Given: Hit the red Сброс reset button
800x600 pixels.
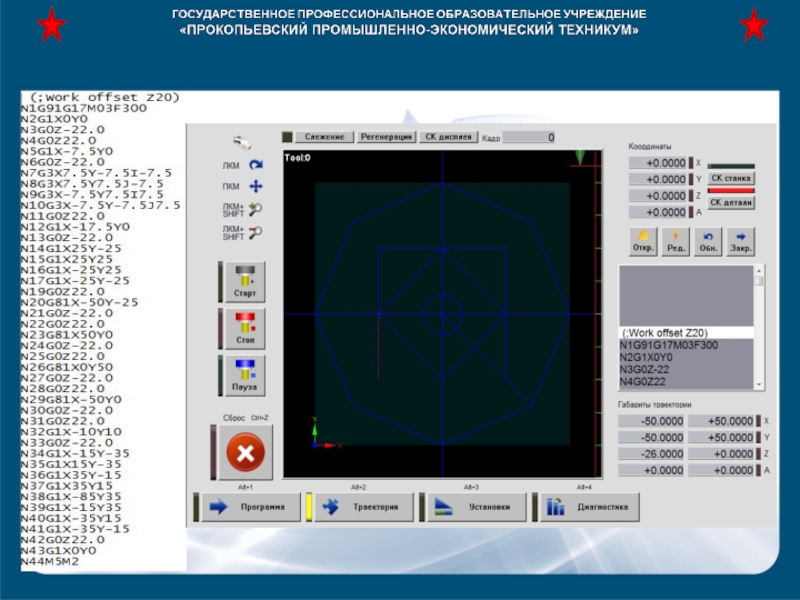Looking at the screenshot, I should (x=245, y=455).
